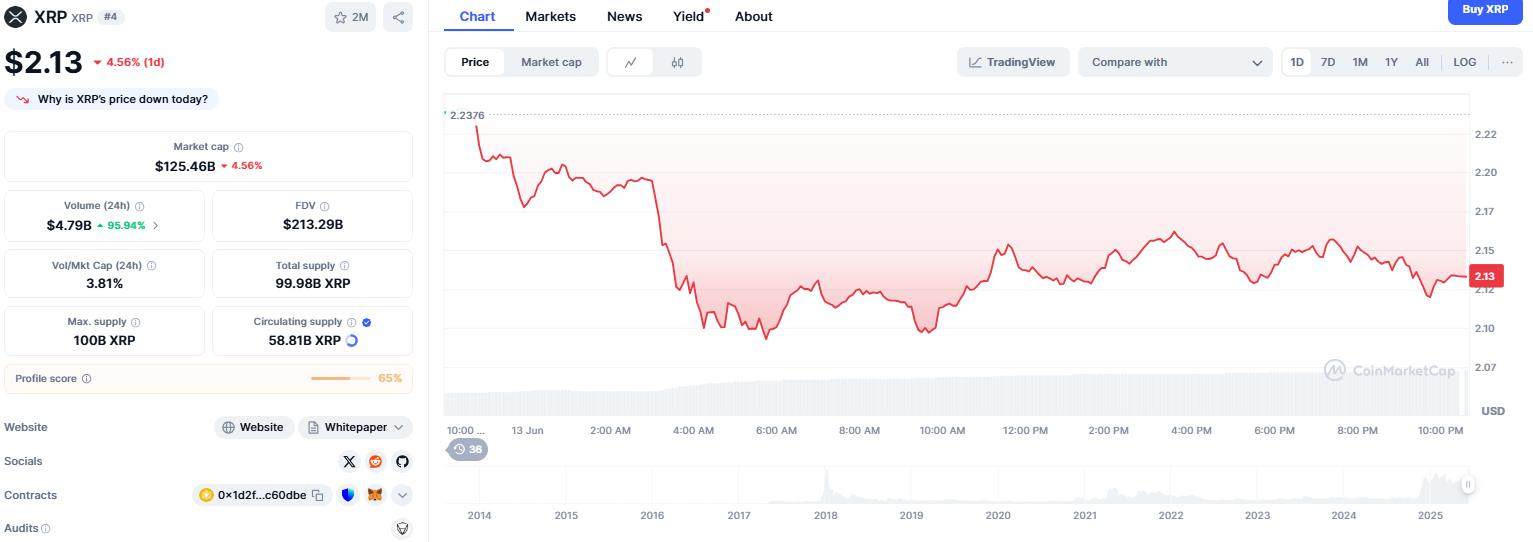Click the 58.81B XRP circulating supply value

pyautogui.click(x=304, y=340)
